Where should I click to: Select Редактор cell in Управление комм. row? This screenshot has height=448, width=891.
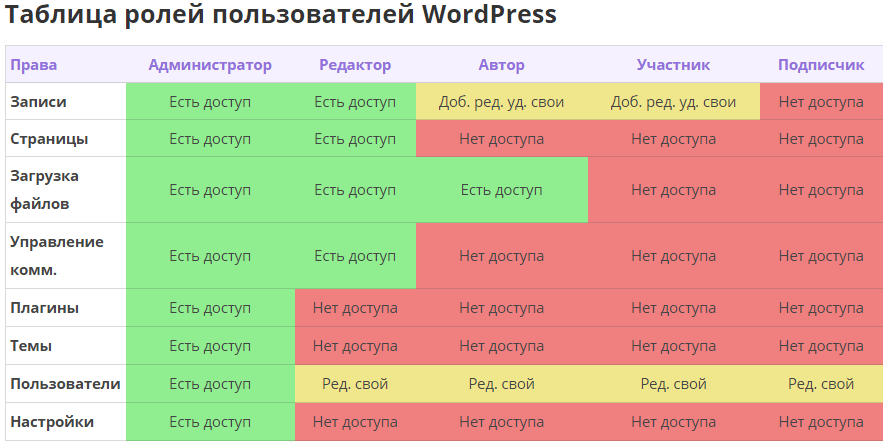[355, 256]
